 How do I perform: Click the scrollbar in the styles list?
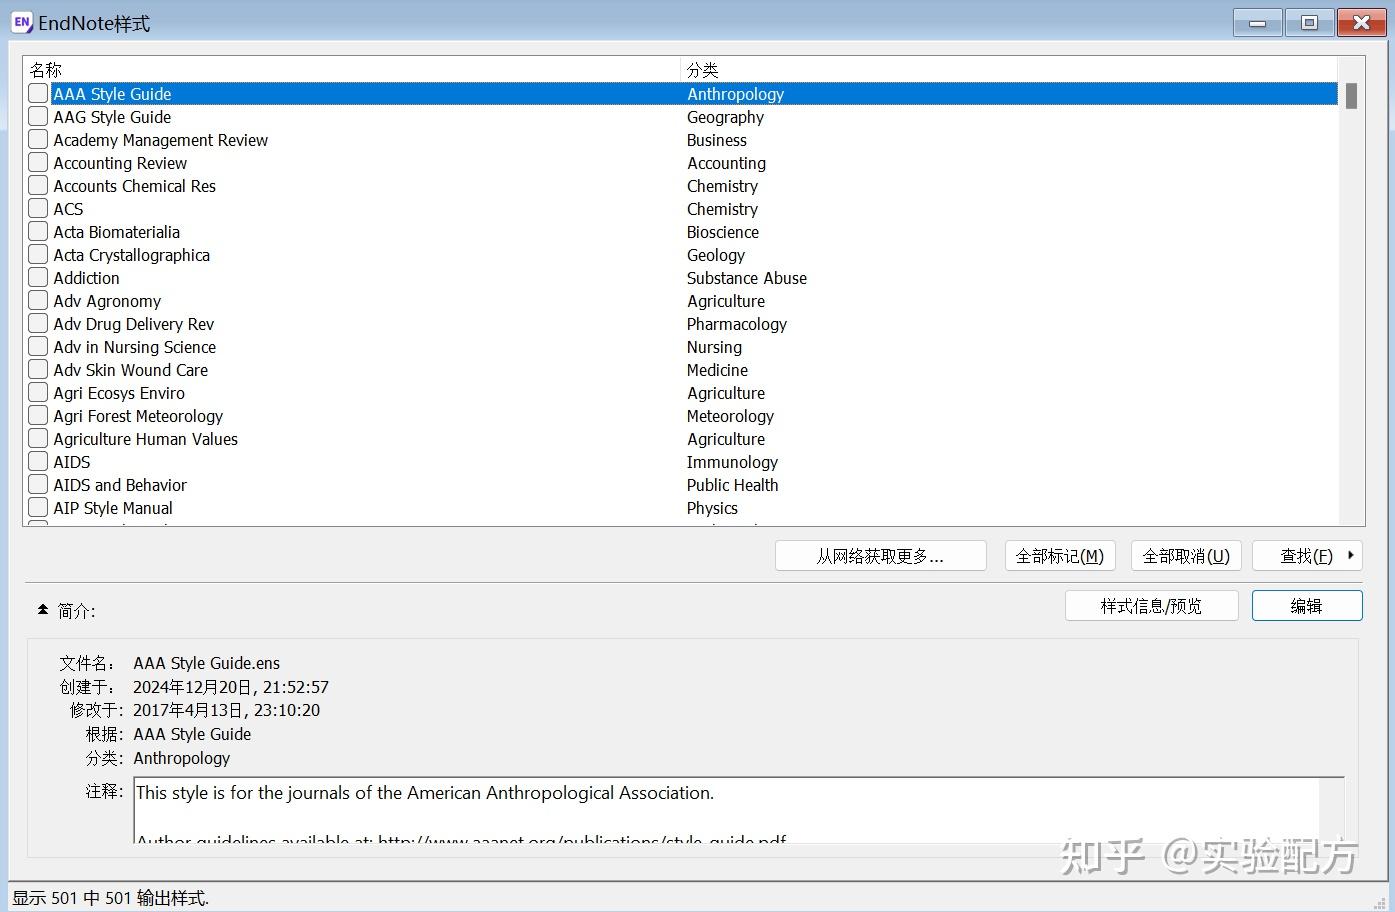[1351, 97]
